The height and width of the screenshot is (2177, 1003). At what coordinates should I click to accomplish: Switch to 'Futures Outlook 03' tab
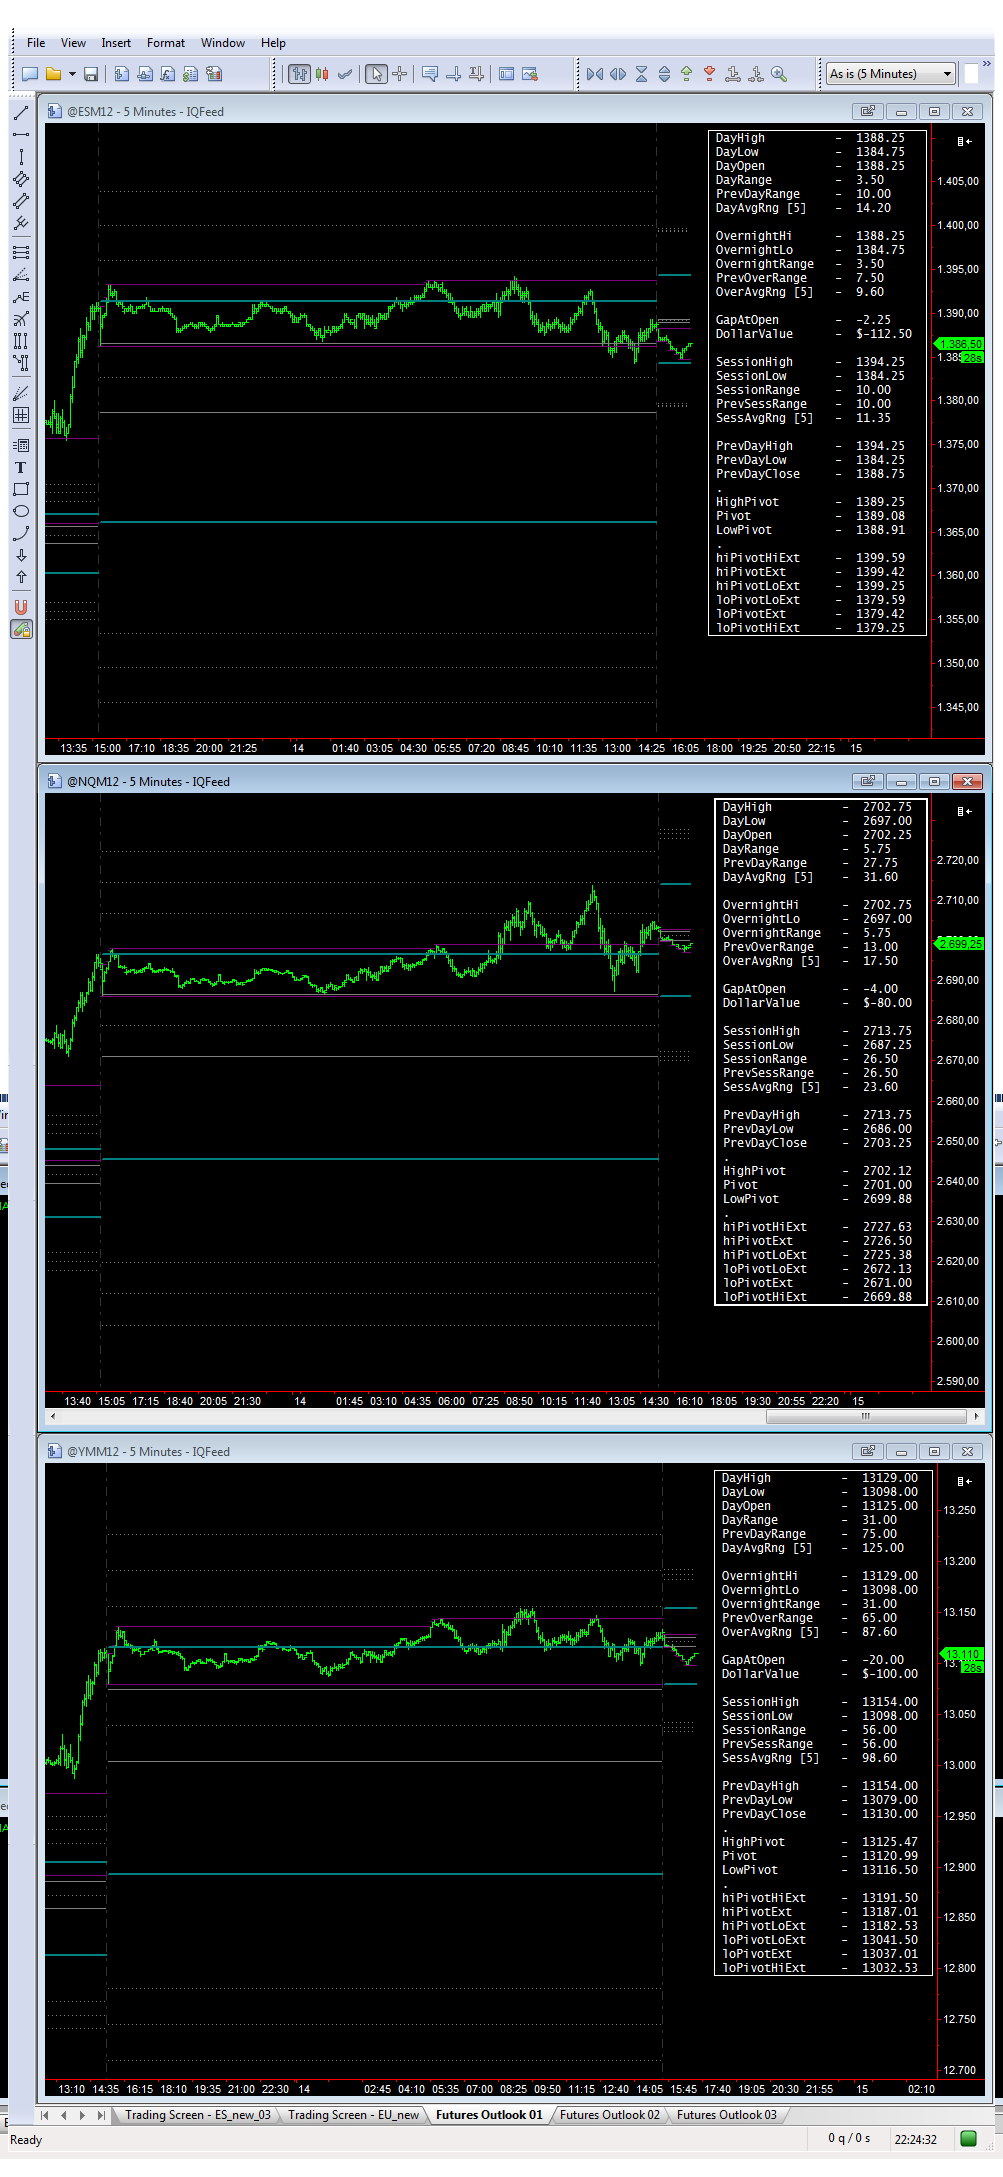727,2115
